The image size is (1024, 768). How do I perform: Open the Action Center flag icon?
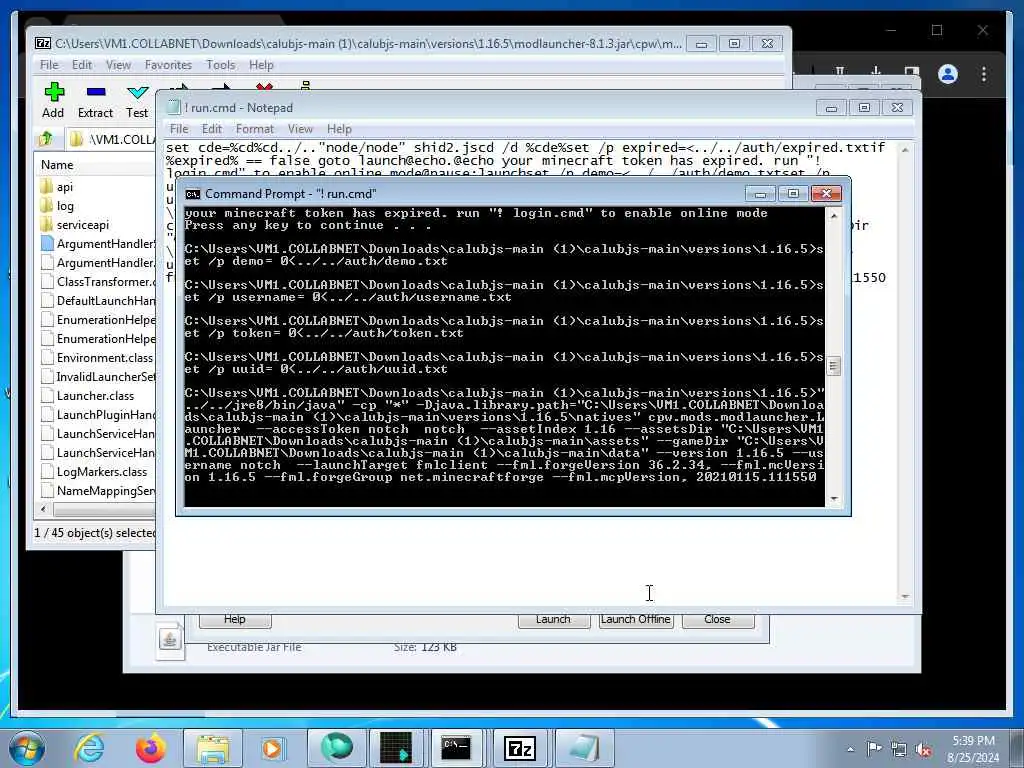point(874,748)
